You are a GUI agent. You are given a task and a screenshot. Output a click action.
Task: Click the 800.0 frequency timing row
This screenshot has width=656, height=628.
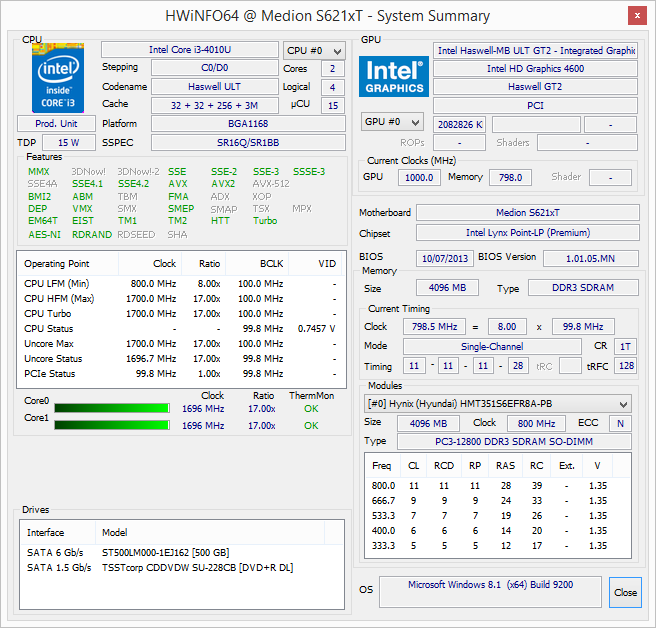497,486
